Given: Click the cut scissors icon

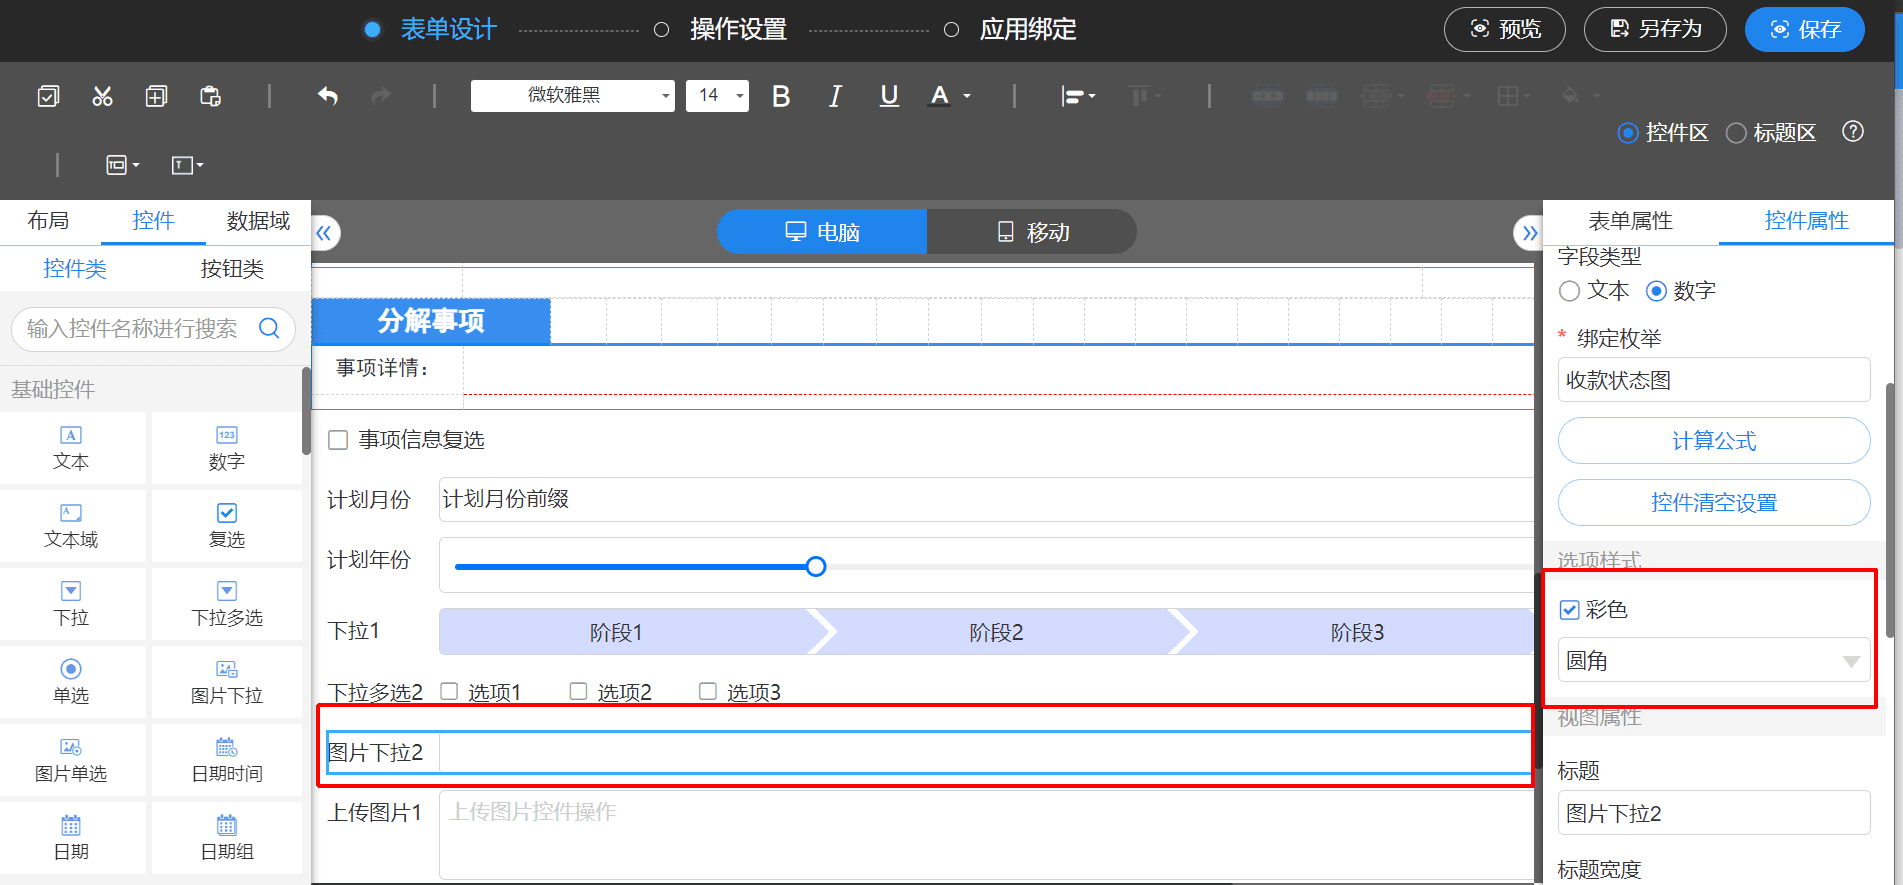Looking at the screenshot, I should pyautogui.click(x=102, y=96).
